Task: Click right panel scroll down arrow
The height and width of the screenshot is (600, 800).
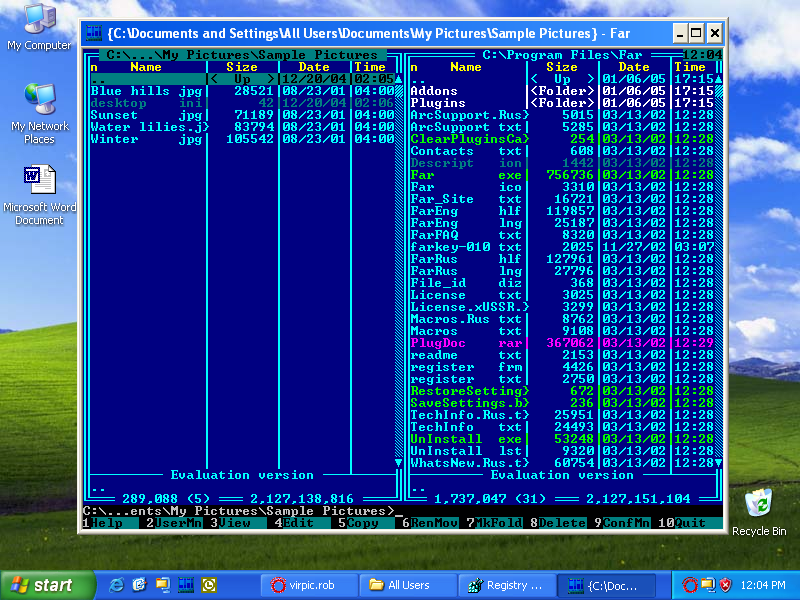Action: point(719,463)
